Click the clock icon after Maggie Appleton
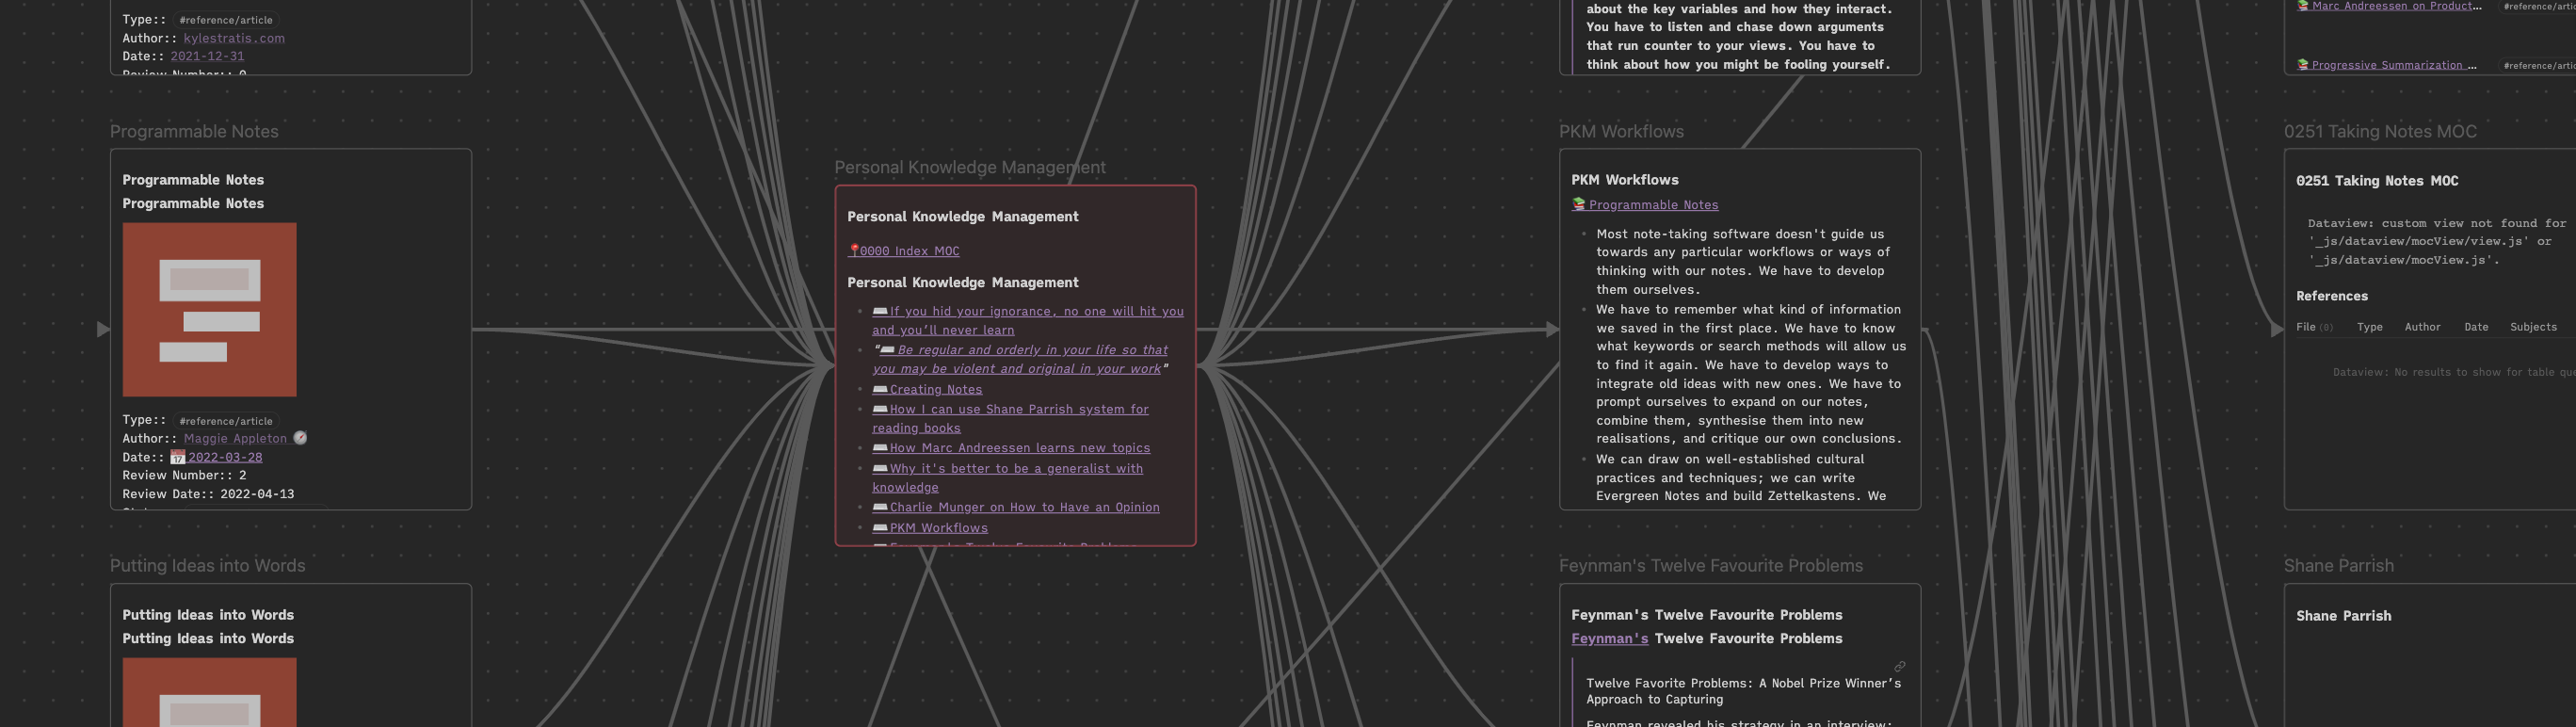Screen dimensions: 2576x727 pos(300,438)
